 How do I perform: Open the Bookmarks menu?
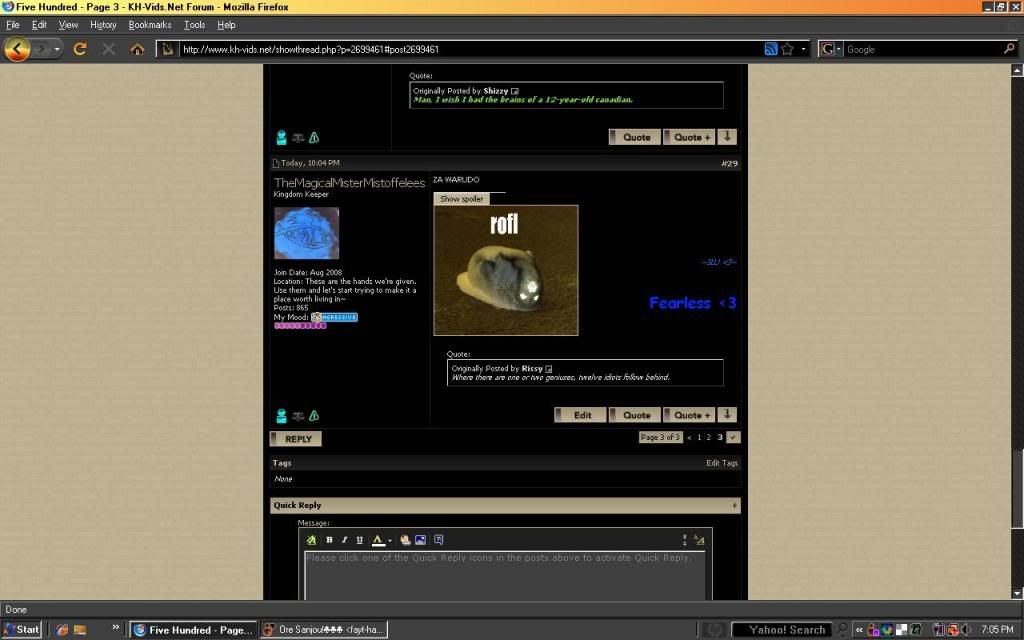pos(149,24)
